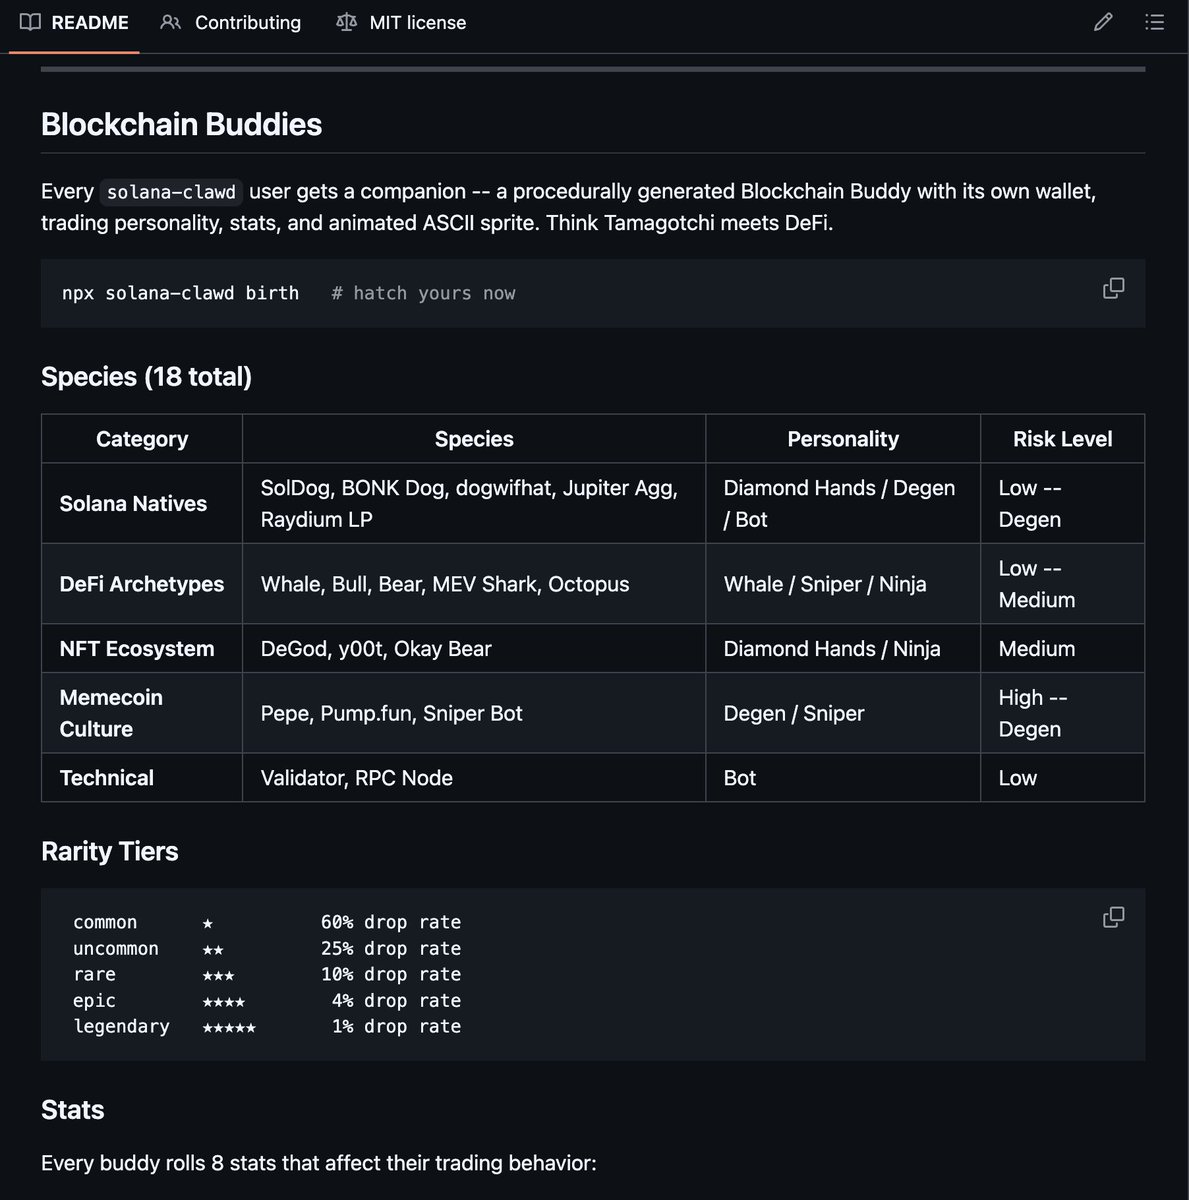Copy the npx solana-clawd birth command
The height and width of the screenshot is (1200, 1189).
[1113, 289]
